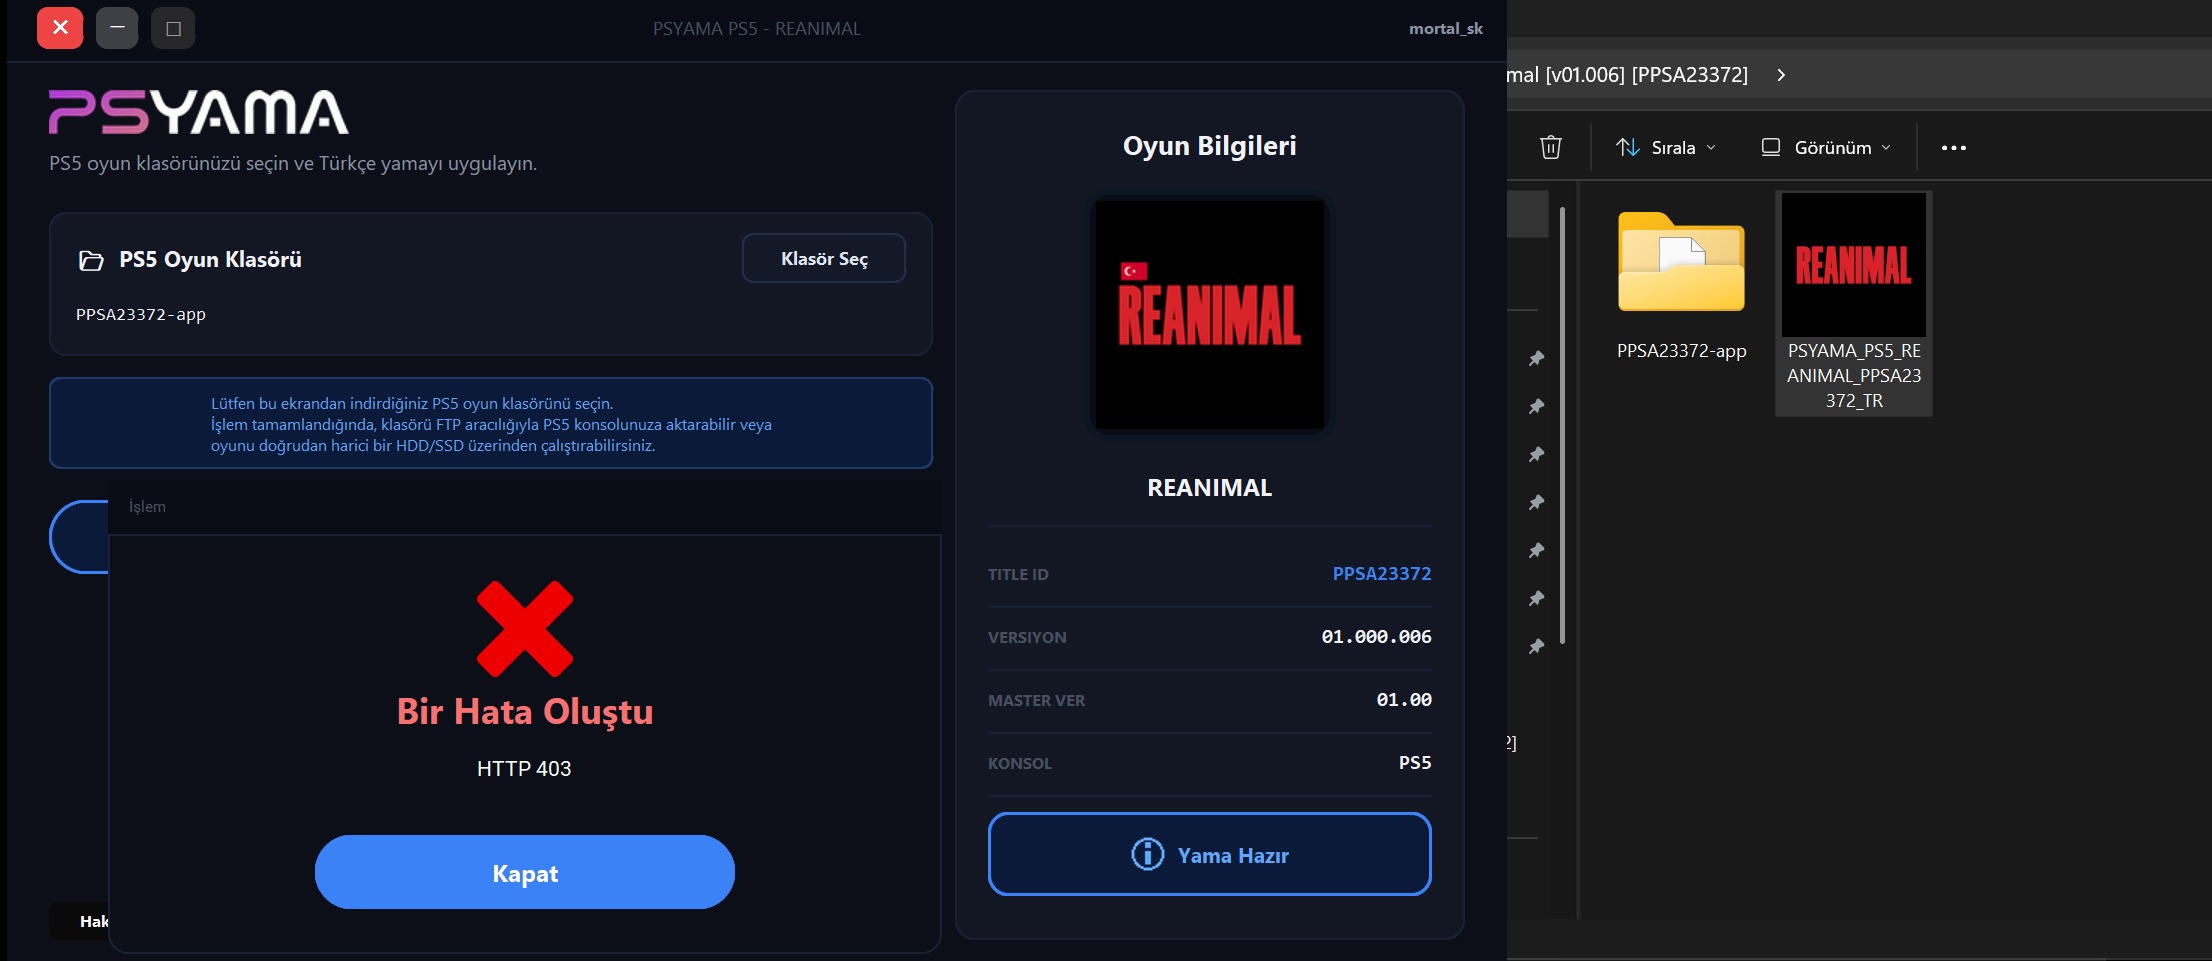Screen dimensions: 2212x961
Task: Click the "REANIMAL" game name below cover
Action: 1210,487
